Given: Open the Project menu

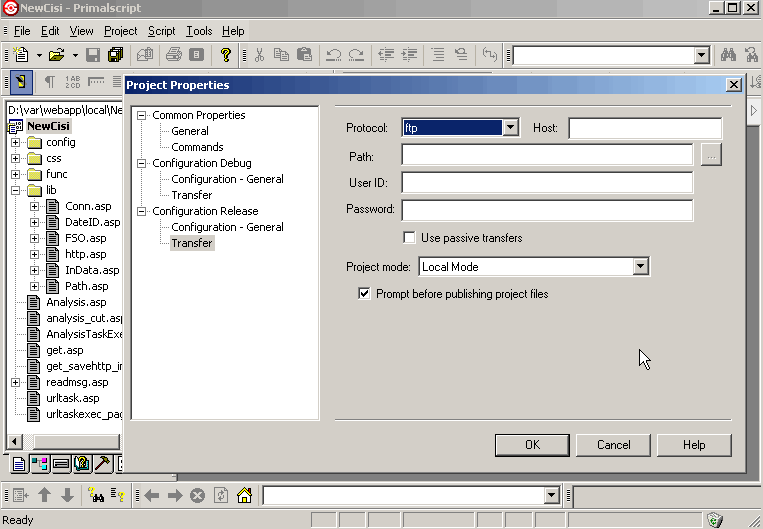Looking at the screenshot, I should pyautogui.click(x=121, y=31).
